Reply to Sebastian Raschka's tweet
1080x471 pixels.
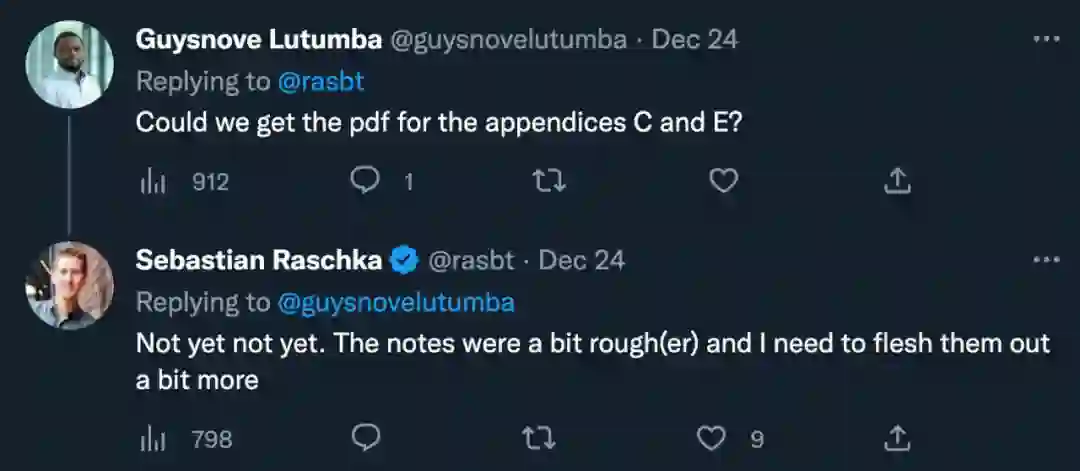(x=368, y=437)
